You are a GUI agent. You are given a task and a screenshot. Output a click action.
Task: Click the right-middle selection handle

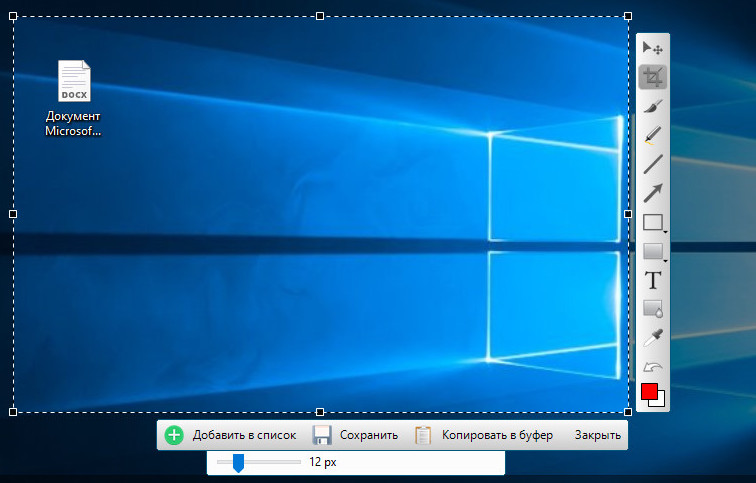[628, 214]
